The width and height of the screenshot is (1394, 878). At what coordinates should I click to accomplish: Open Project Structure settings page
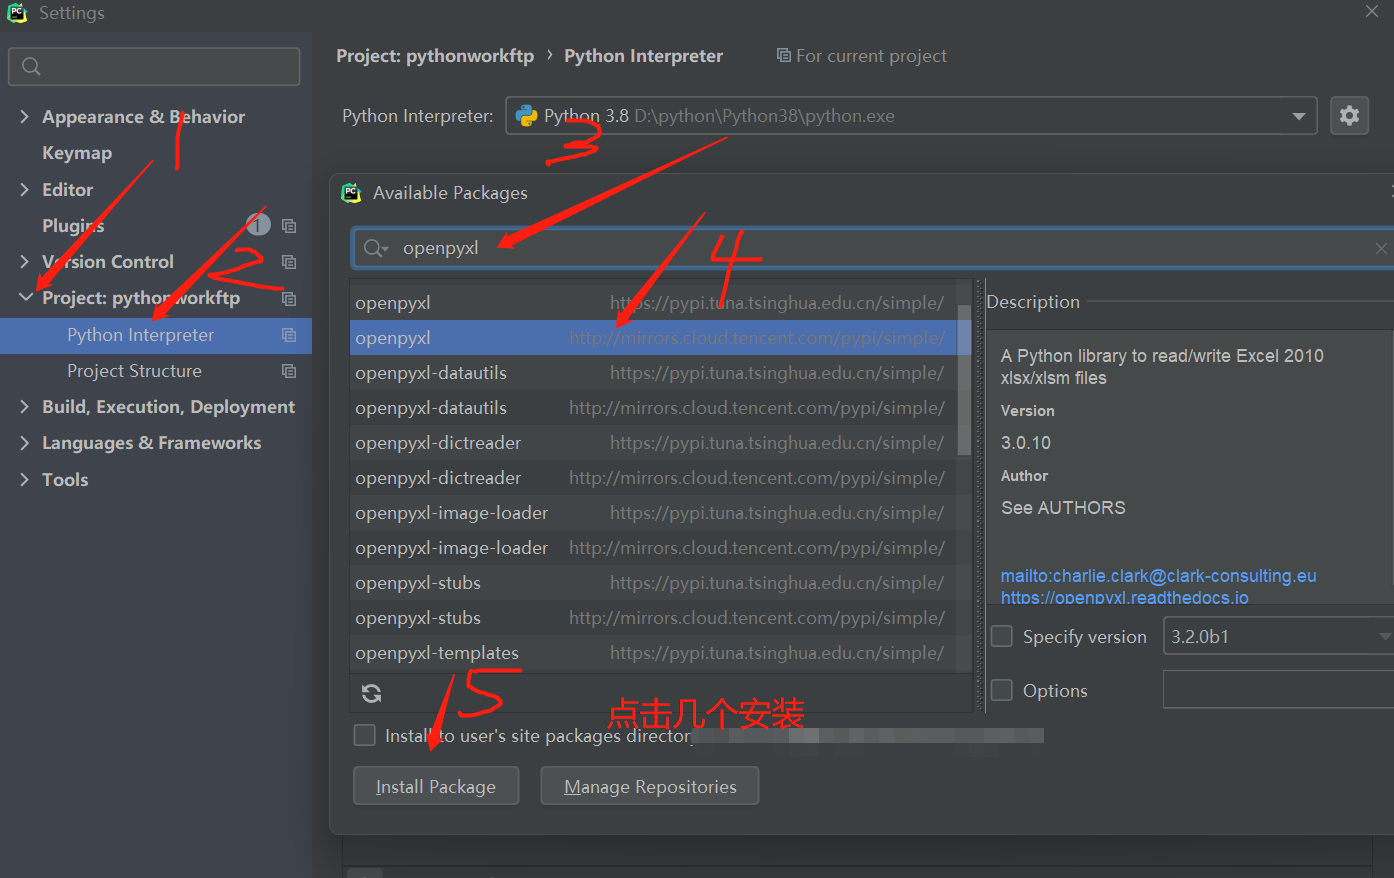coord(134,371)
